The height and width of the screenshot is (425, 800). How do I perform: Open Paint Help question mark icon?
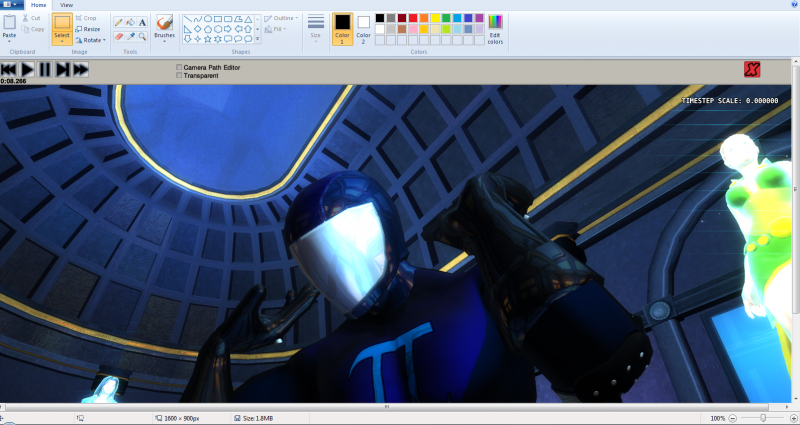coord(794,4)
